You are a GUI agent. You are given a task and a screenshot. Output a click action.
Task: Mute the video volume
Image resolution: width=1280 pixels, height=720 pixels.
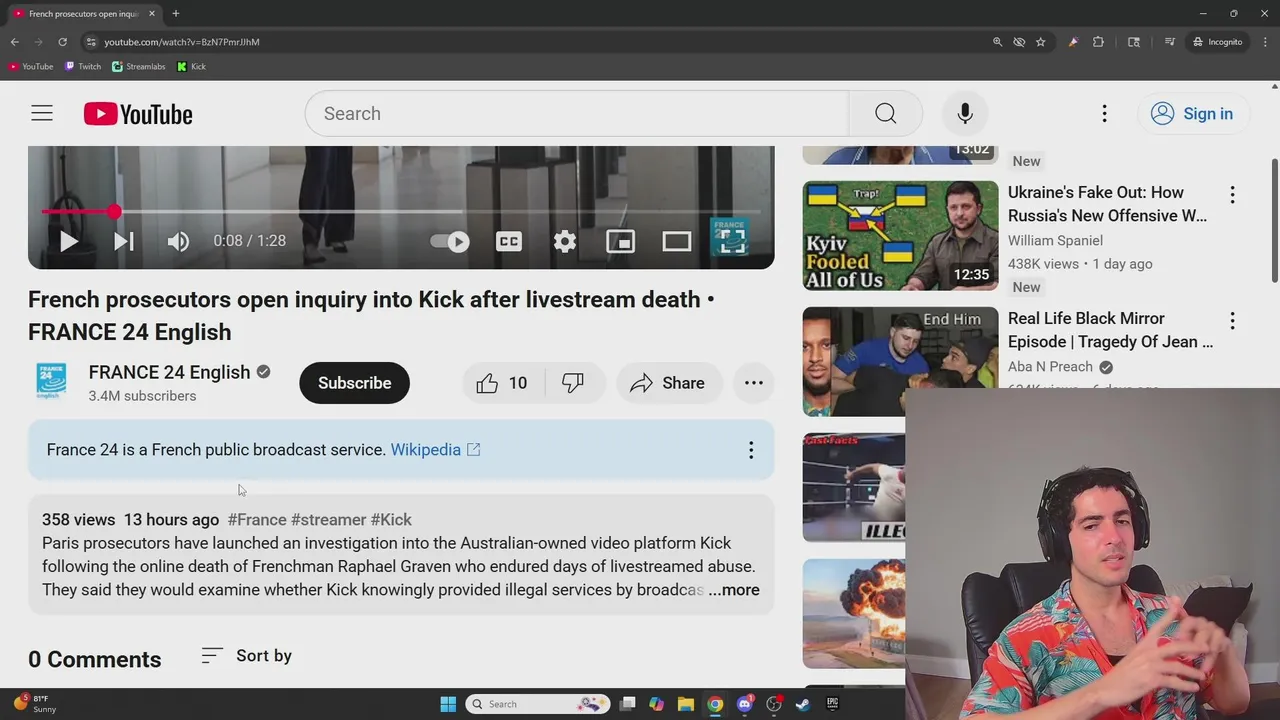[178, 241]
